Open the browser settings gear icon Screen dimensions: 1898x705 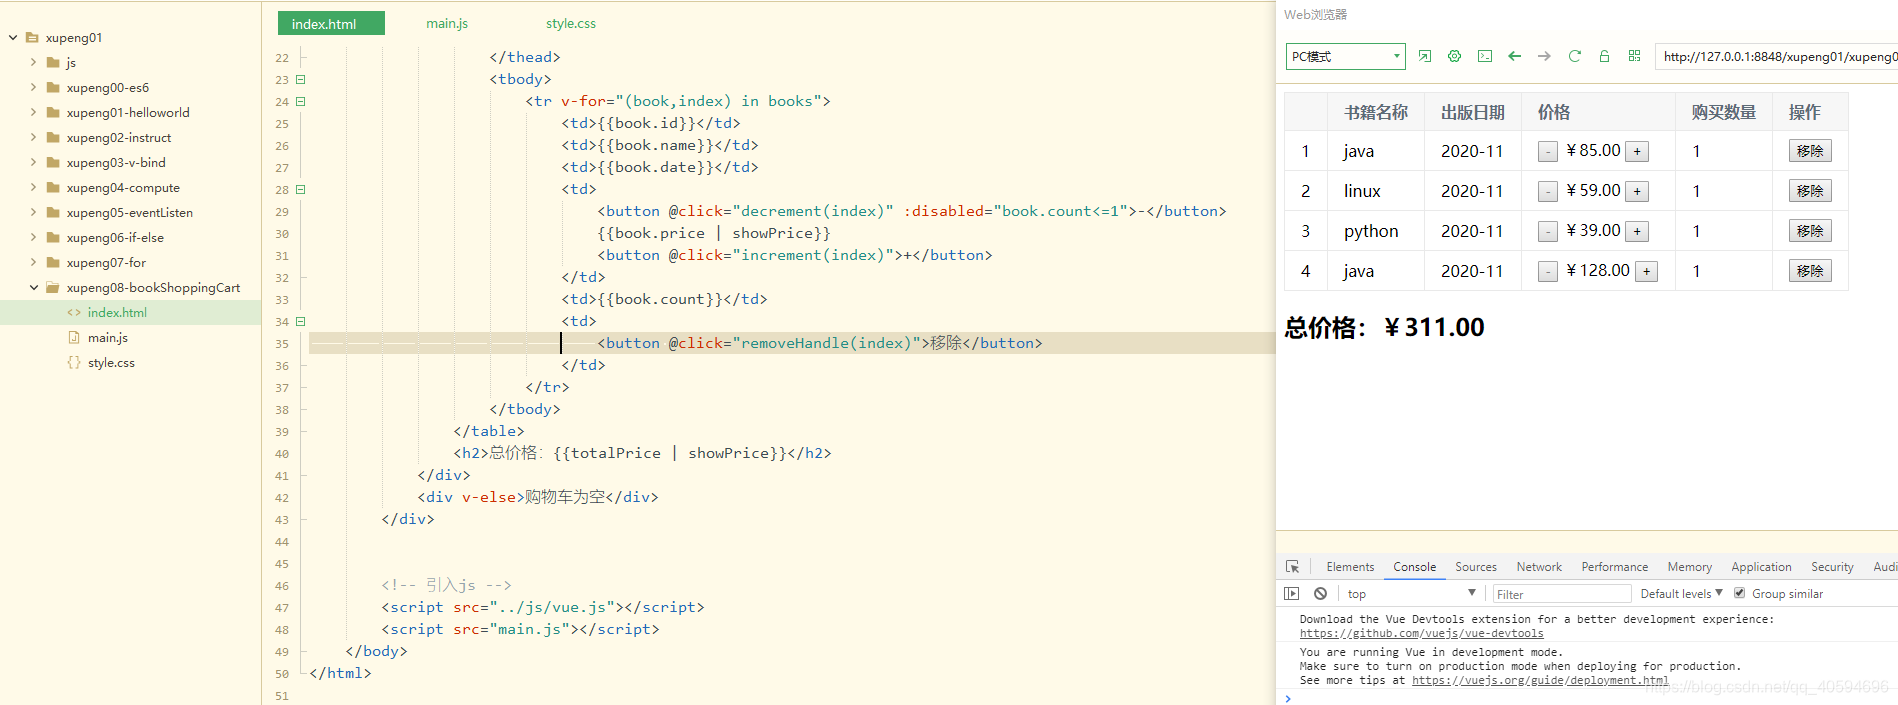(1455, 56)
